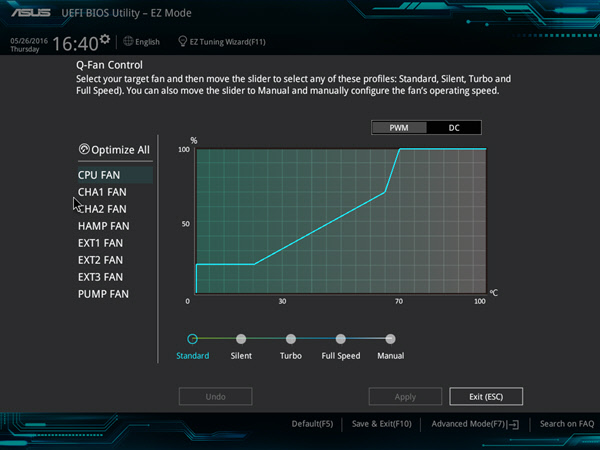This screenshot has width=600, height=450.
Task: Click the Undo button
Action: 215,396
